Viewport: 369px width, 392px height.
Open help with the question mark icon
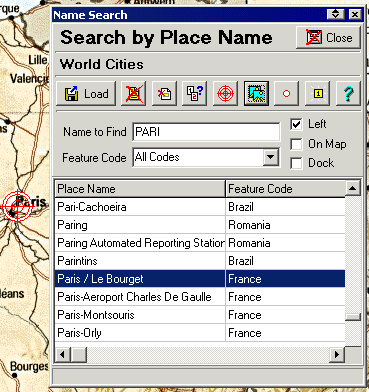[x=348, y=94]
